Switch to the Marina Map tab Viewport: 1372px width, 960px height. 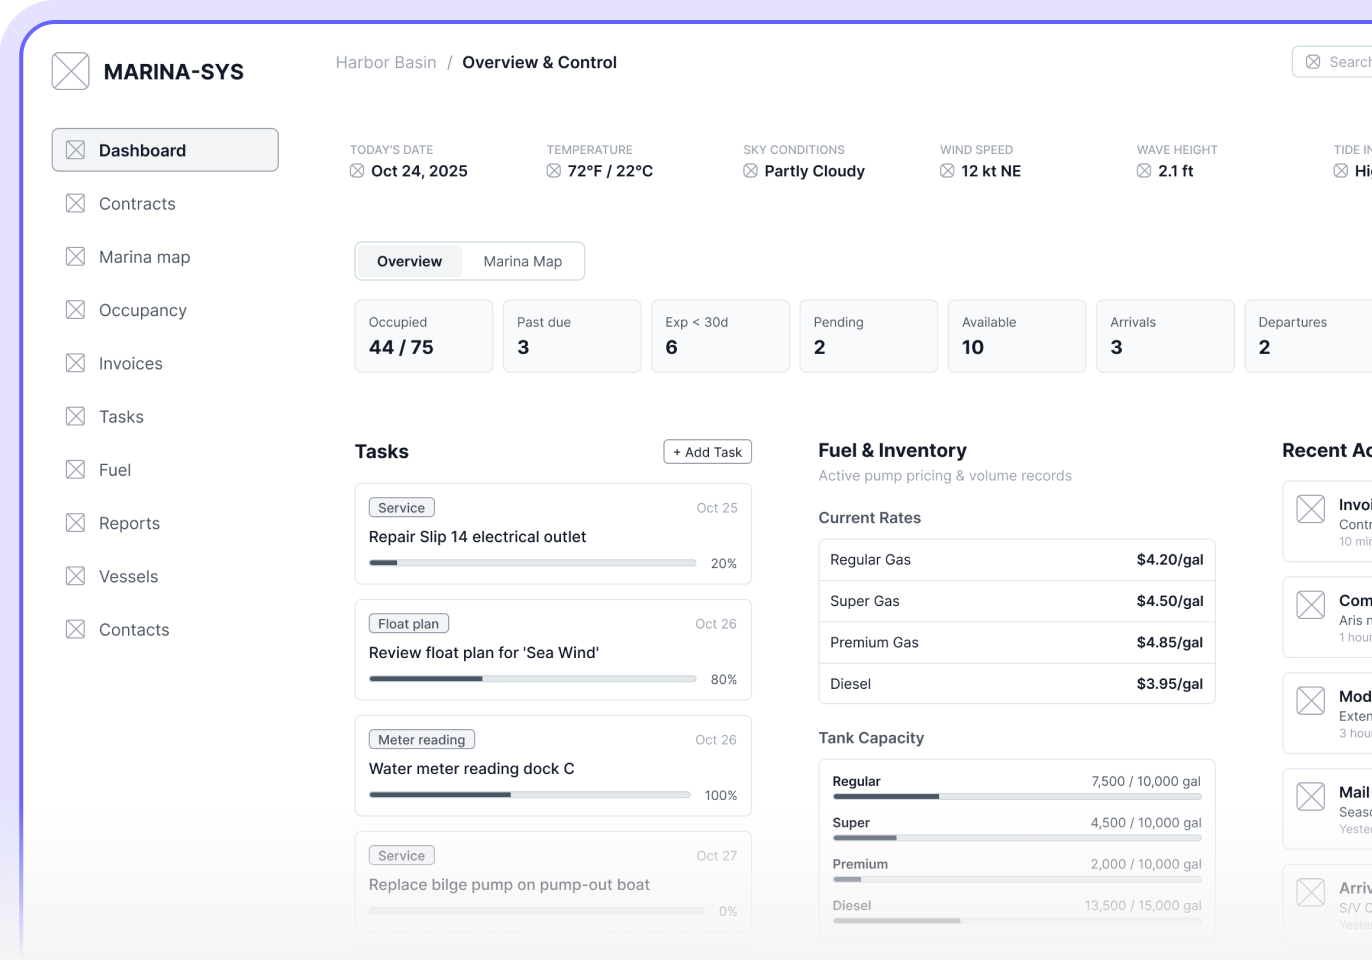(523, 261)
